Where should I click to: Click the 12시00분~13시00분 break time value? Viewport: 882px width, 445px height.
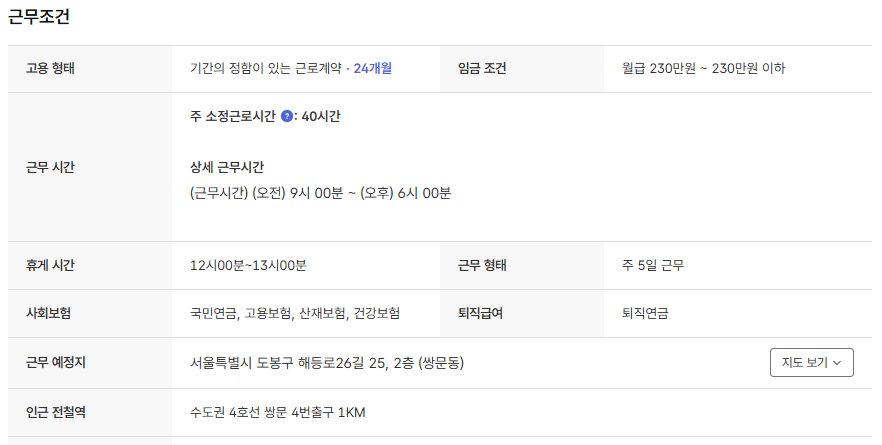coord(248,265)
